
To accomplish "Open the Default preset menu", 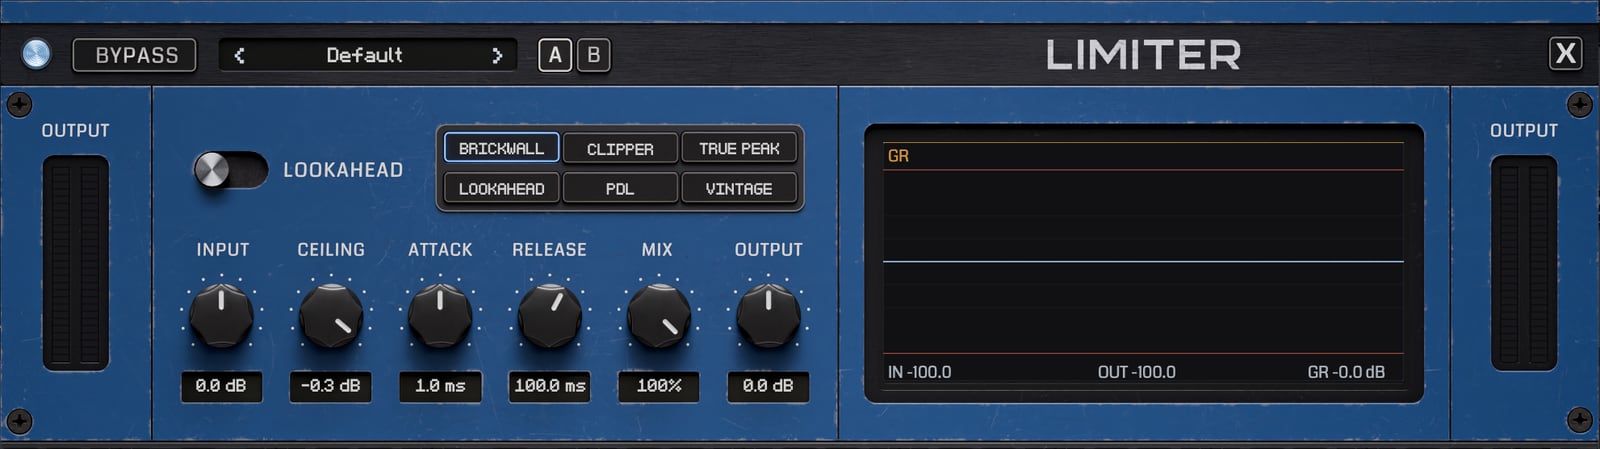I will (x=365, y=55).
